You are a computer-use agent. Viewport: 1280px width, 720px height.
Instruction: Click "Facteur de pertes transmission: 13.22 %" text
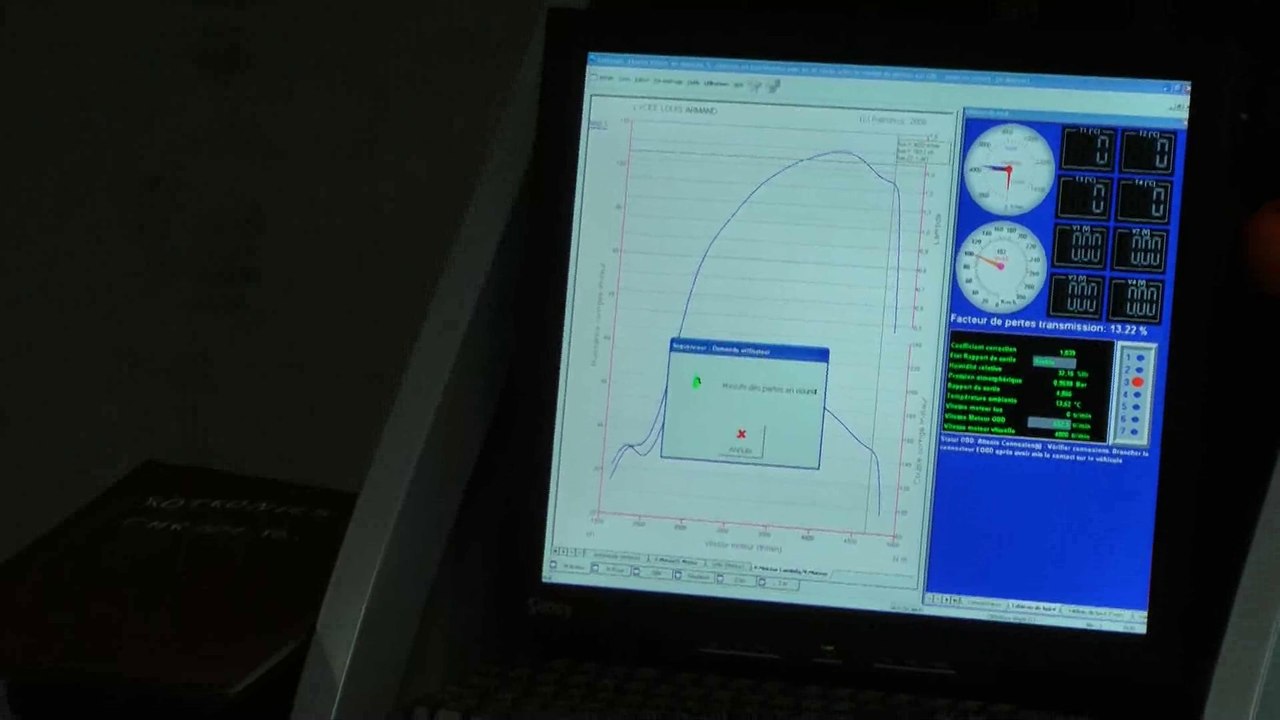(1049, 327)
